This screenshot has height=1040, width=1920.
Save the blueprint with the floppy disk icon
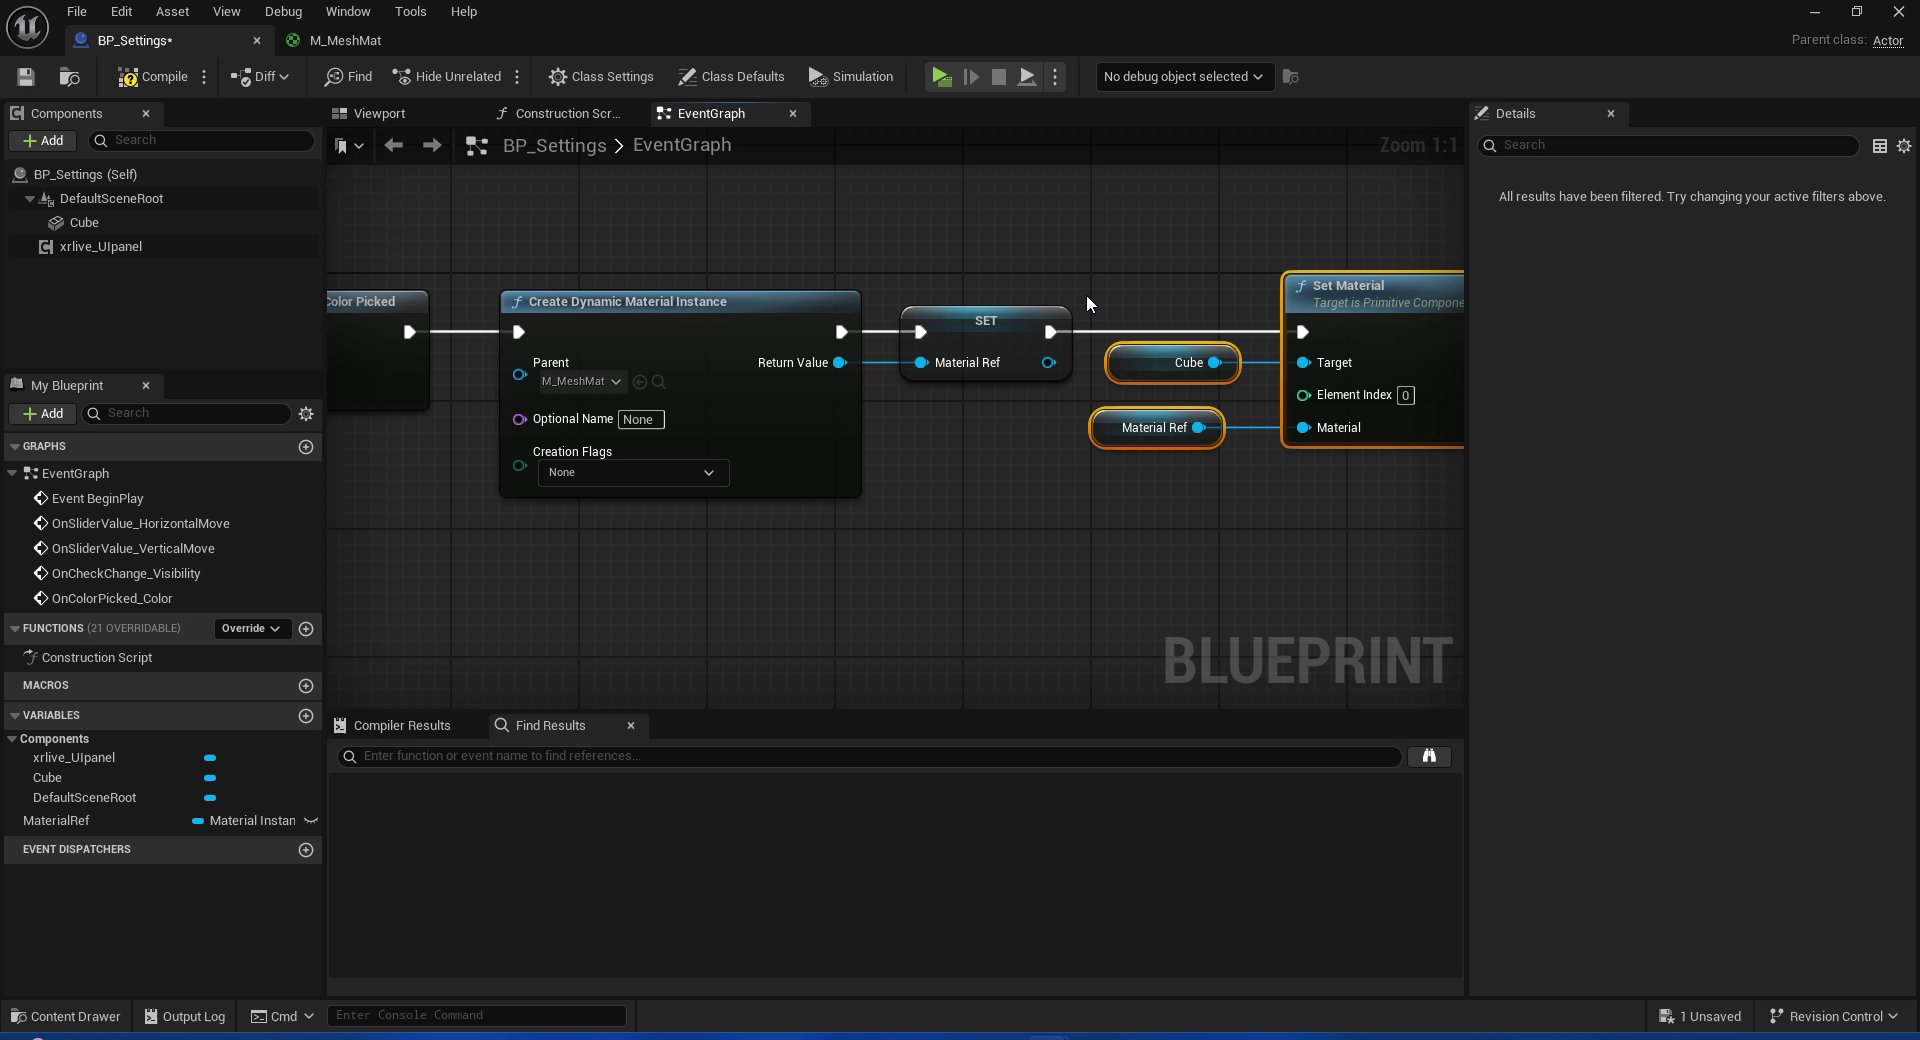[x=26, y=77]
